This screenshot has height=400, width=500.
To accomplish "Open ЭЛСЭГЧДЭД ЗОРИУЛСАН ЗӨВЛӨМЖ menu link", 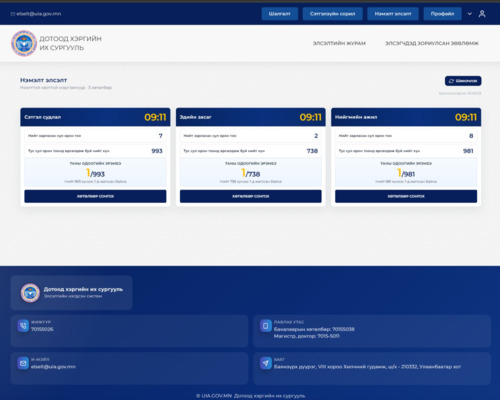I will click(x=432, y=43).
